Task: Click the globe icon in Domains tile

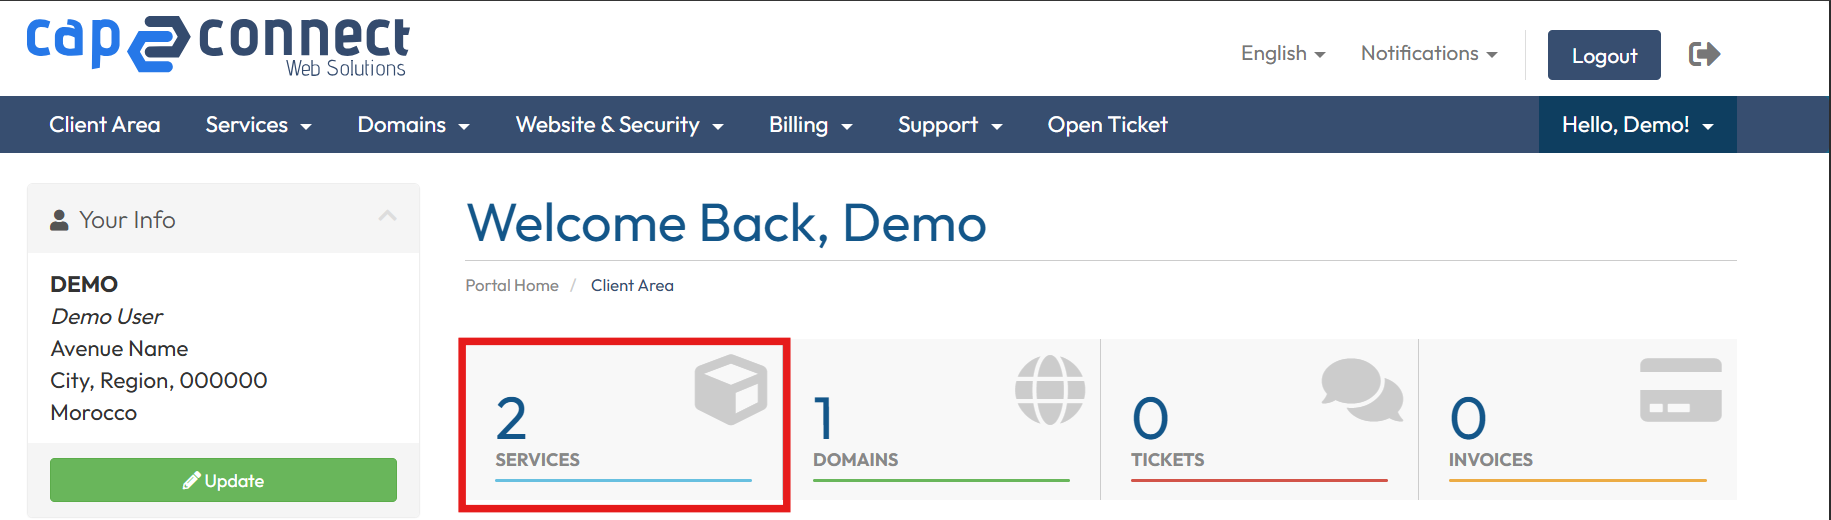Action: pyautogui.click(x=1050, y=390)
